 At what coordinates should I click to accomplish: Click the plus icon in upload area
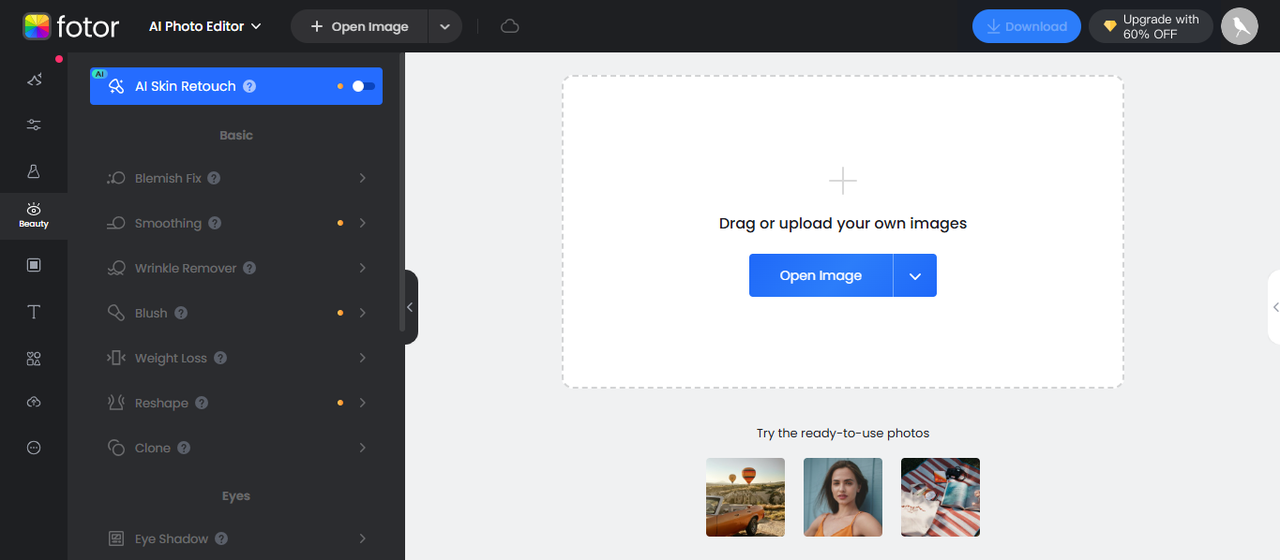click(x=843, y=181)
